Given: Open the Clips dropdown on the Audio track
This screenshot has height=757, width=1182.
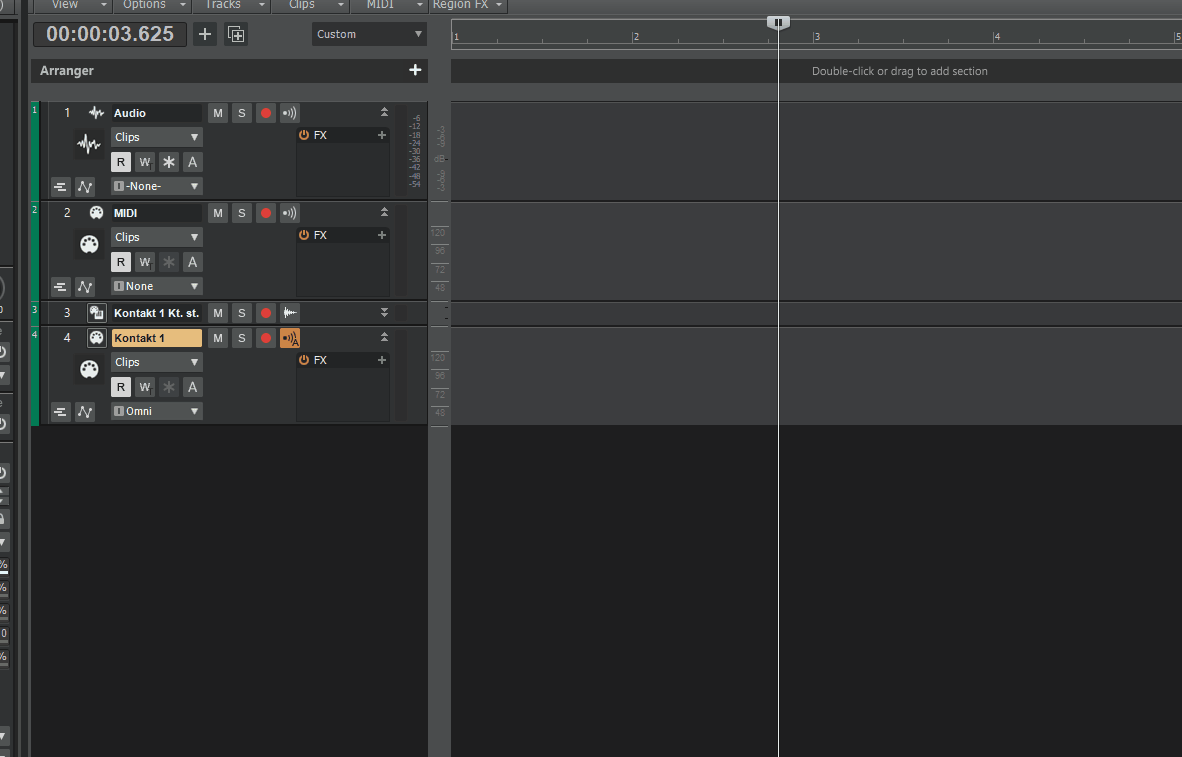Looking at the screenshot, I should pyautogui.click(x=156, y=136).
